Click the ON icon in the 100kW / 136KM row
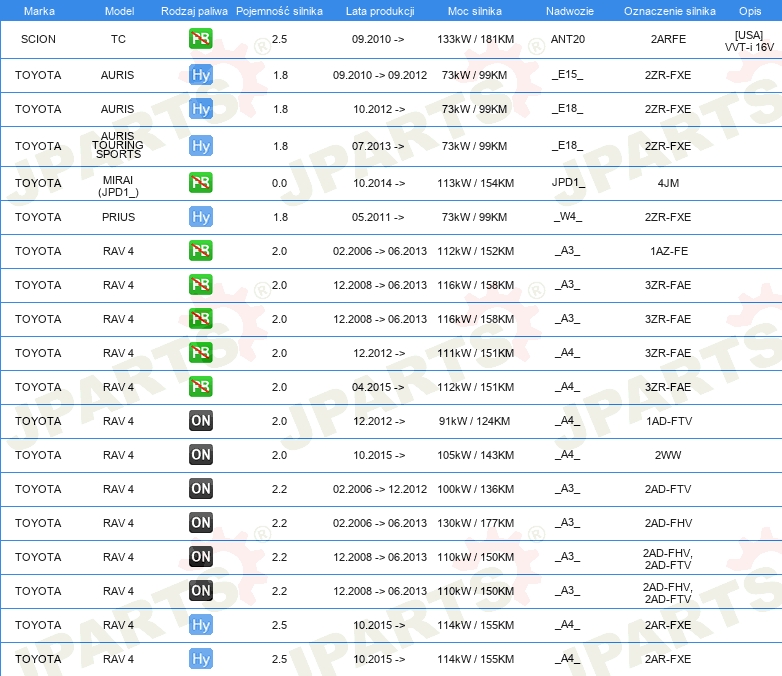The height and width of the screenshot is (676, 782). 200,489
